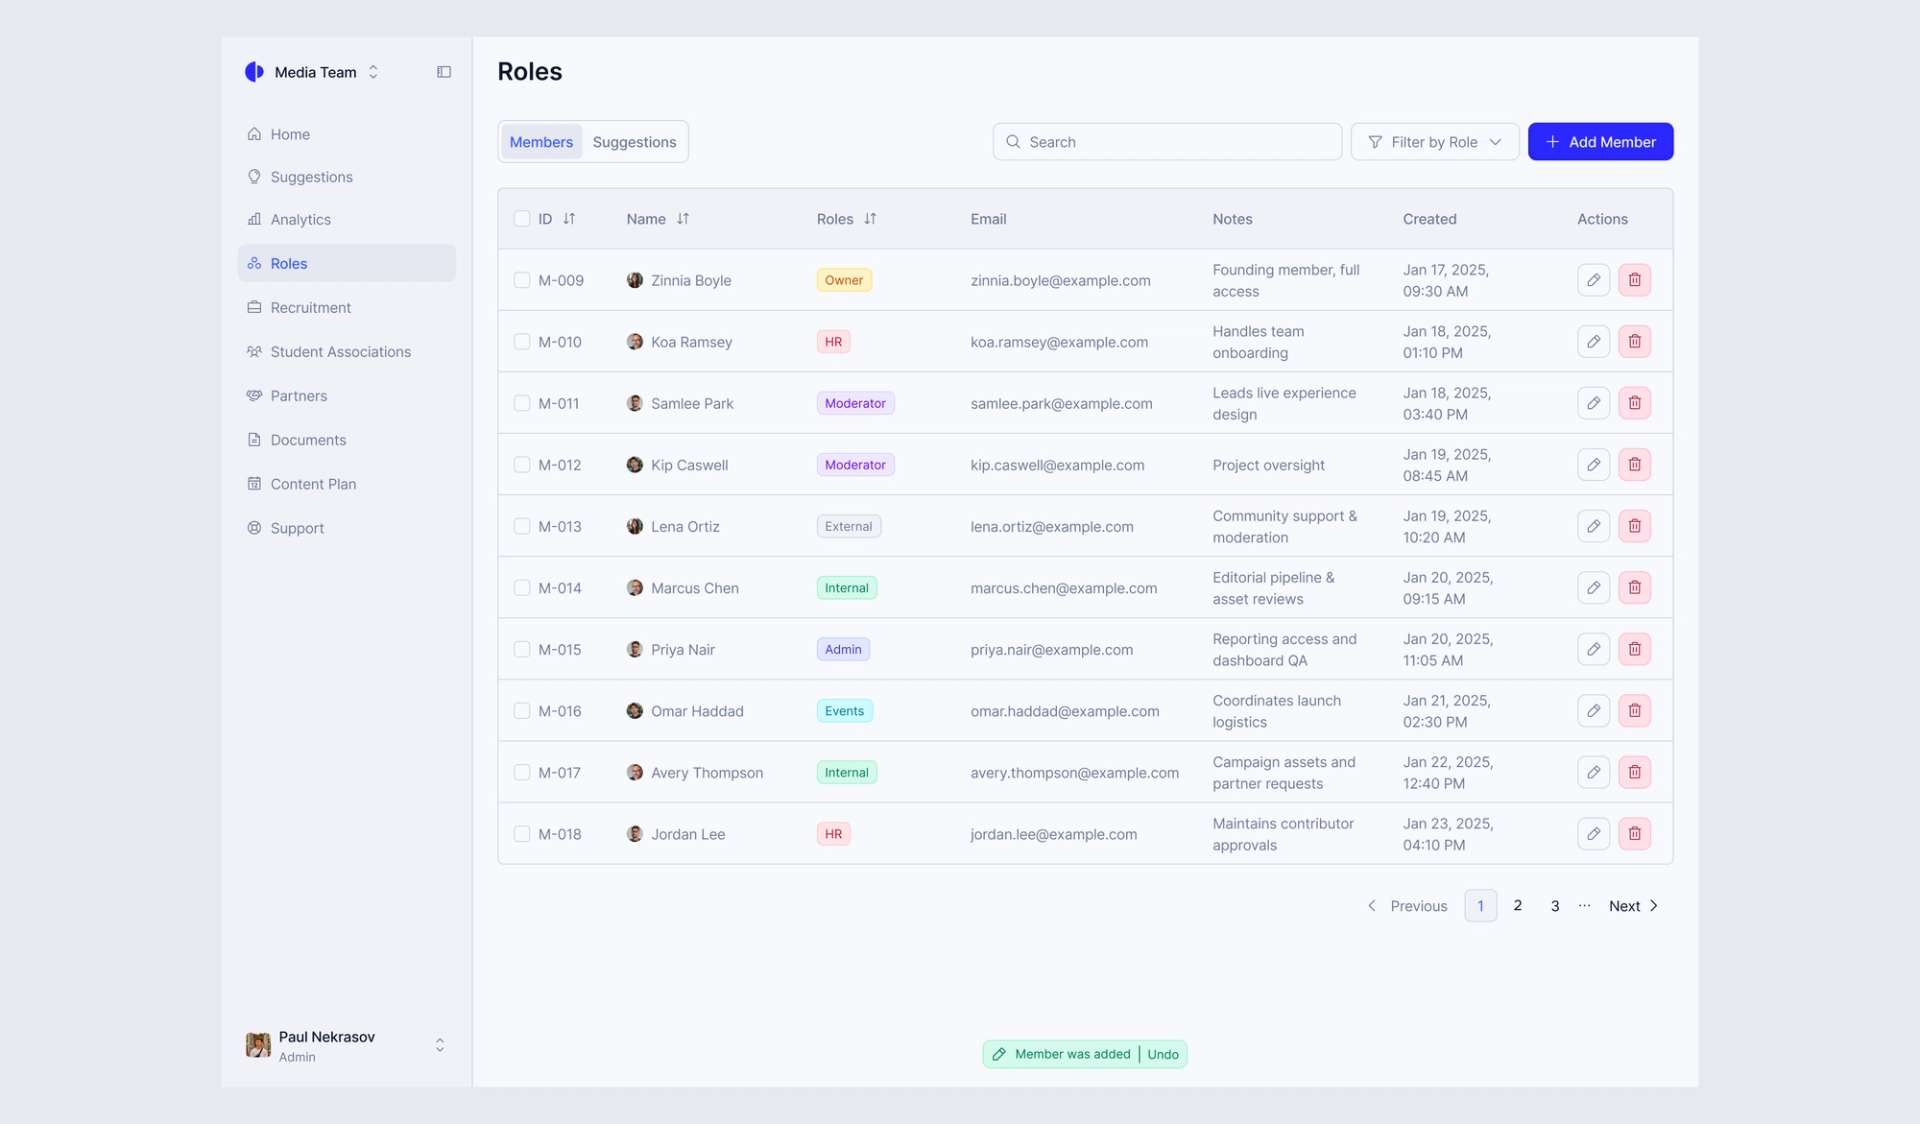Click Omar Haddad's Events role badge

[x=844, y=711]
